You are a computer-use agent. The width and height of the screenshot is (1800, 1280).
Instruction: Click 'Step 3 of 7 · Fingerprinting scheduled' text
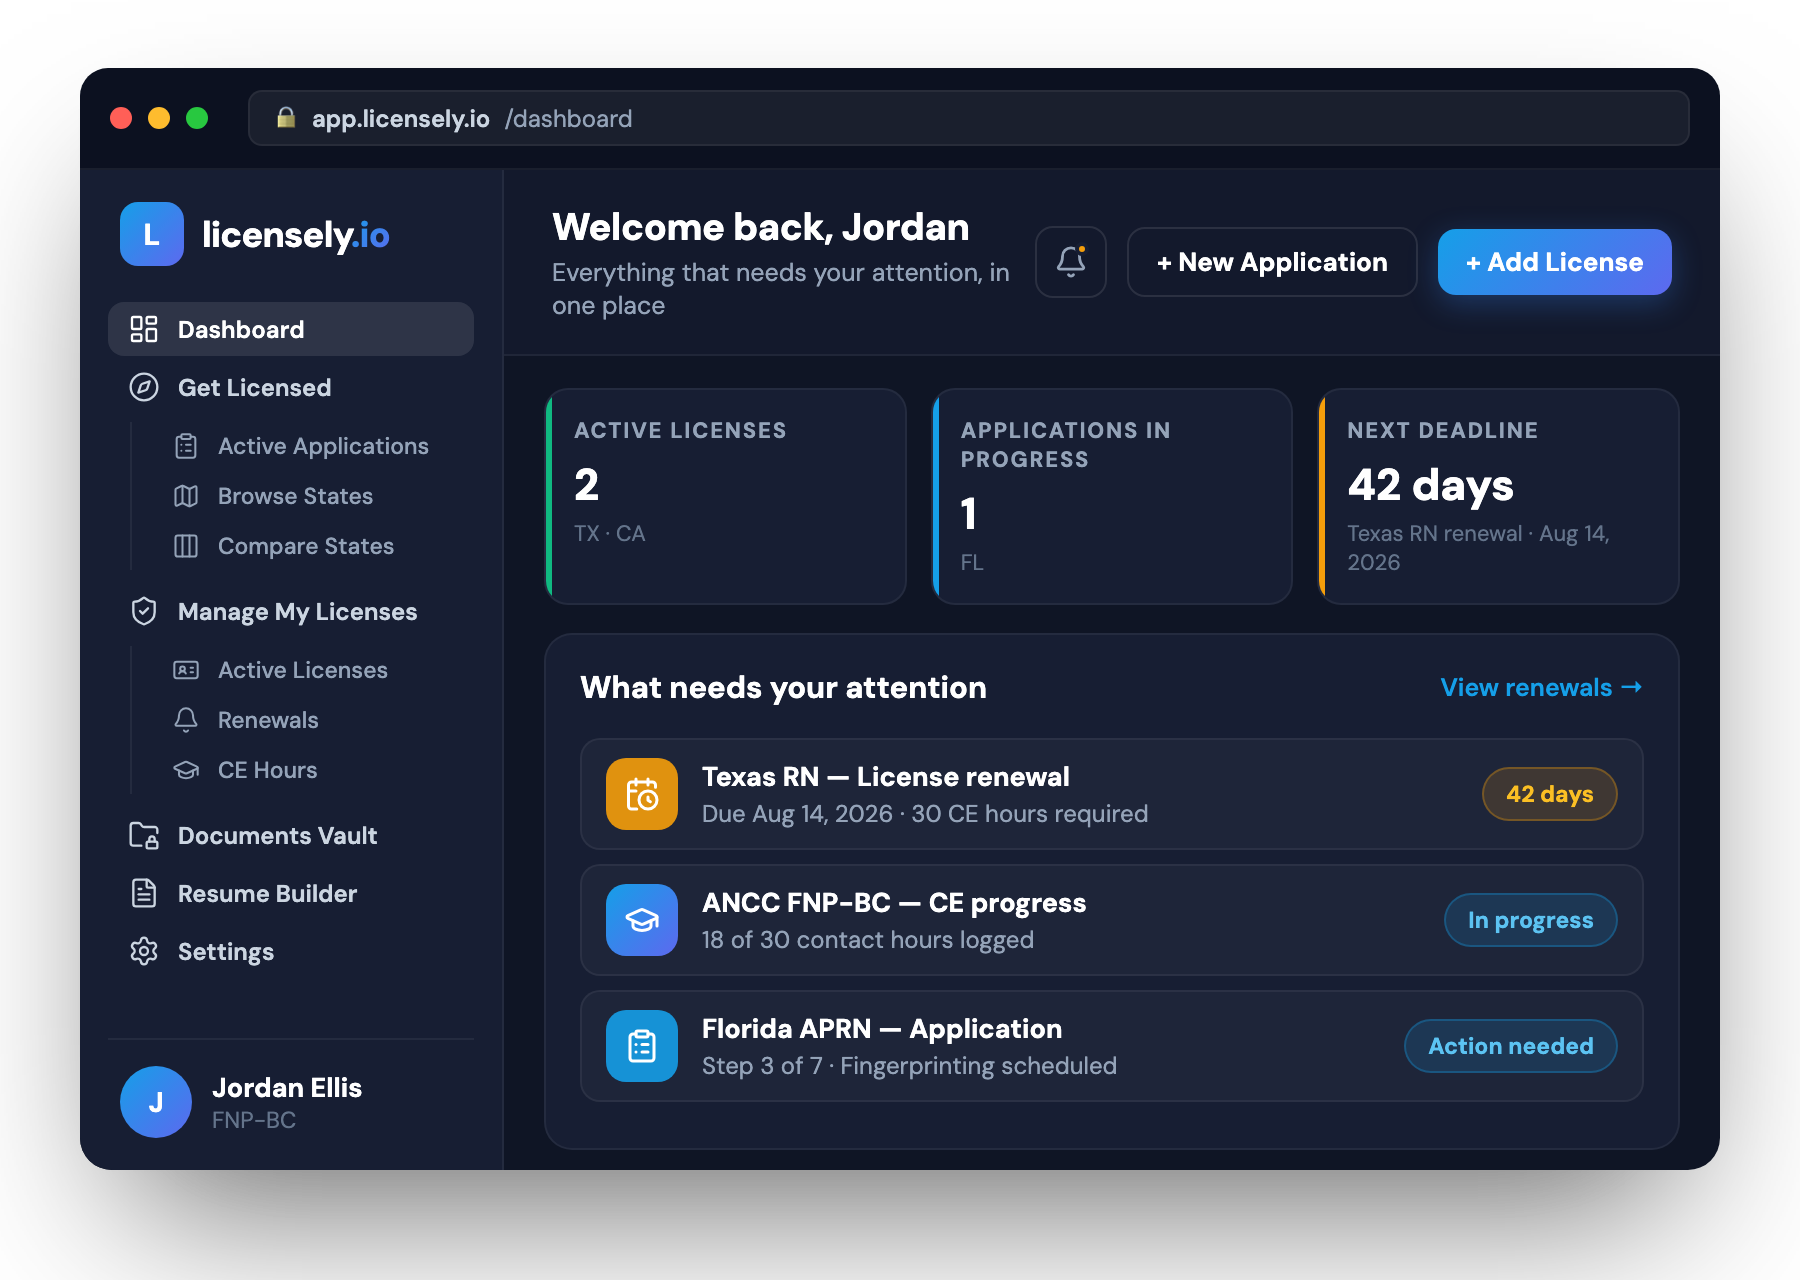909,1066
